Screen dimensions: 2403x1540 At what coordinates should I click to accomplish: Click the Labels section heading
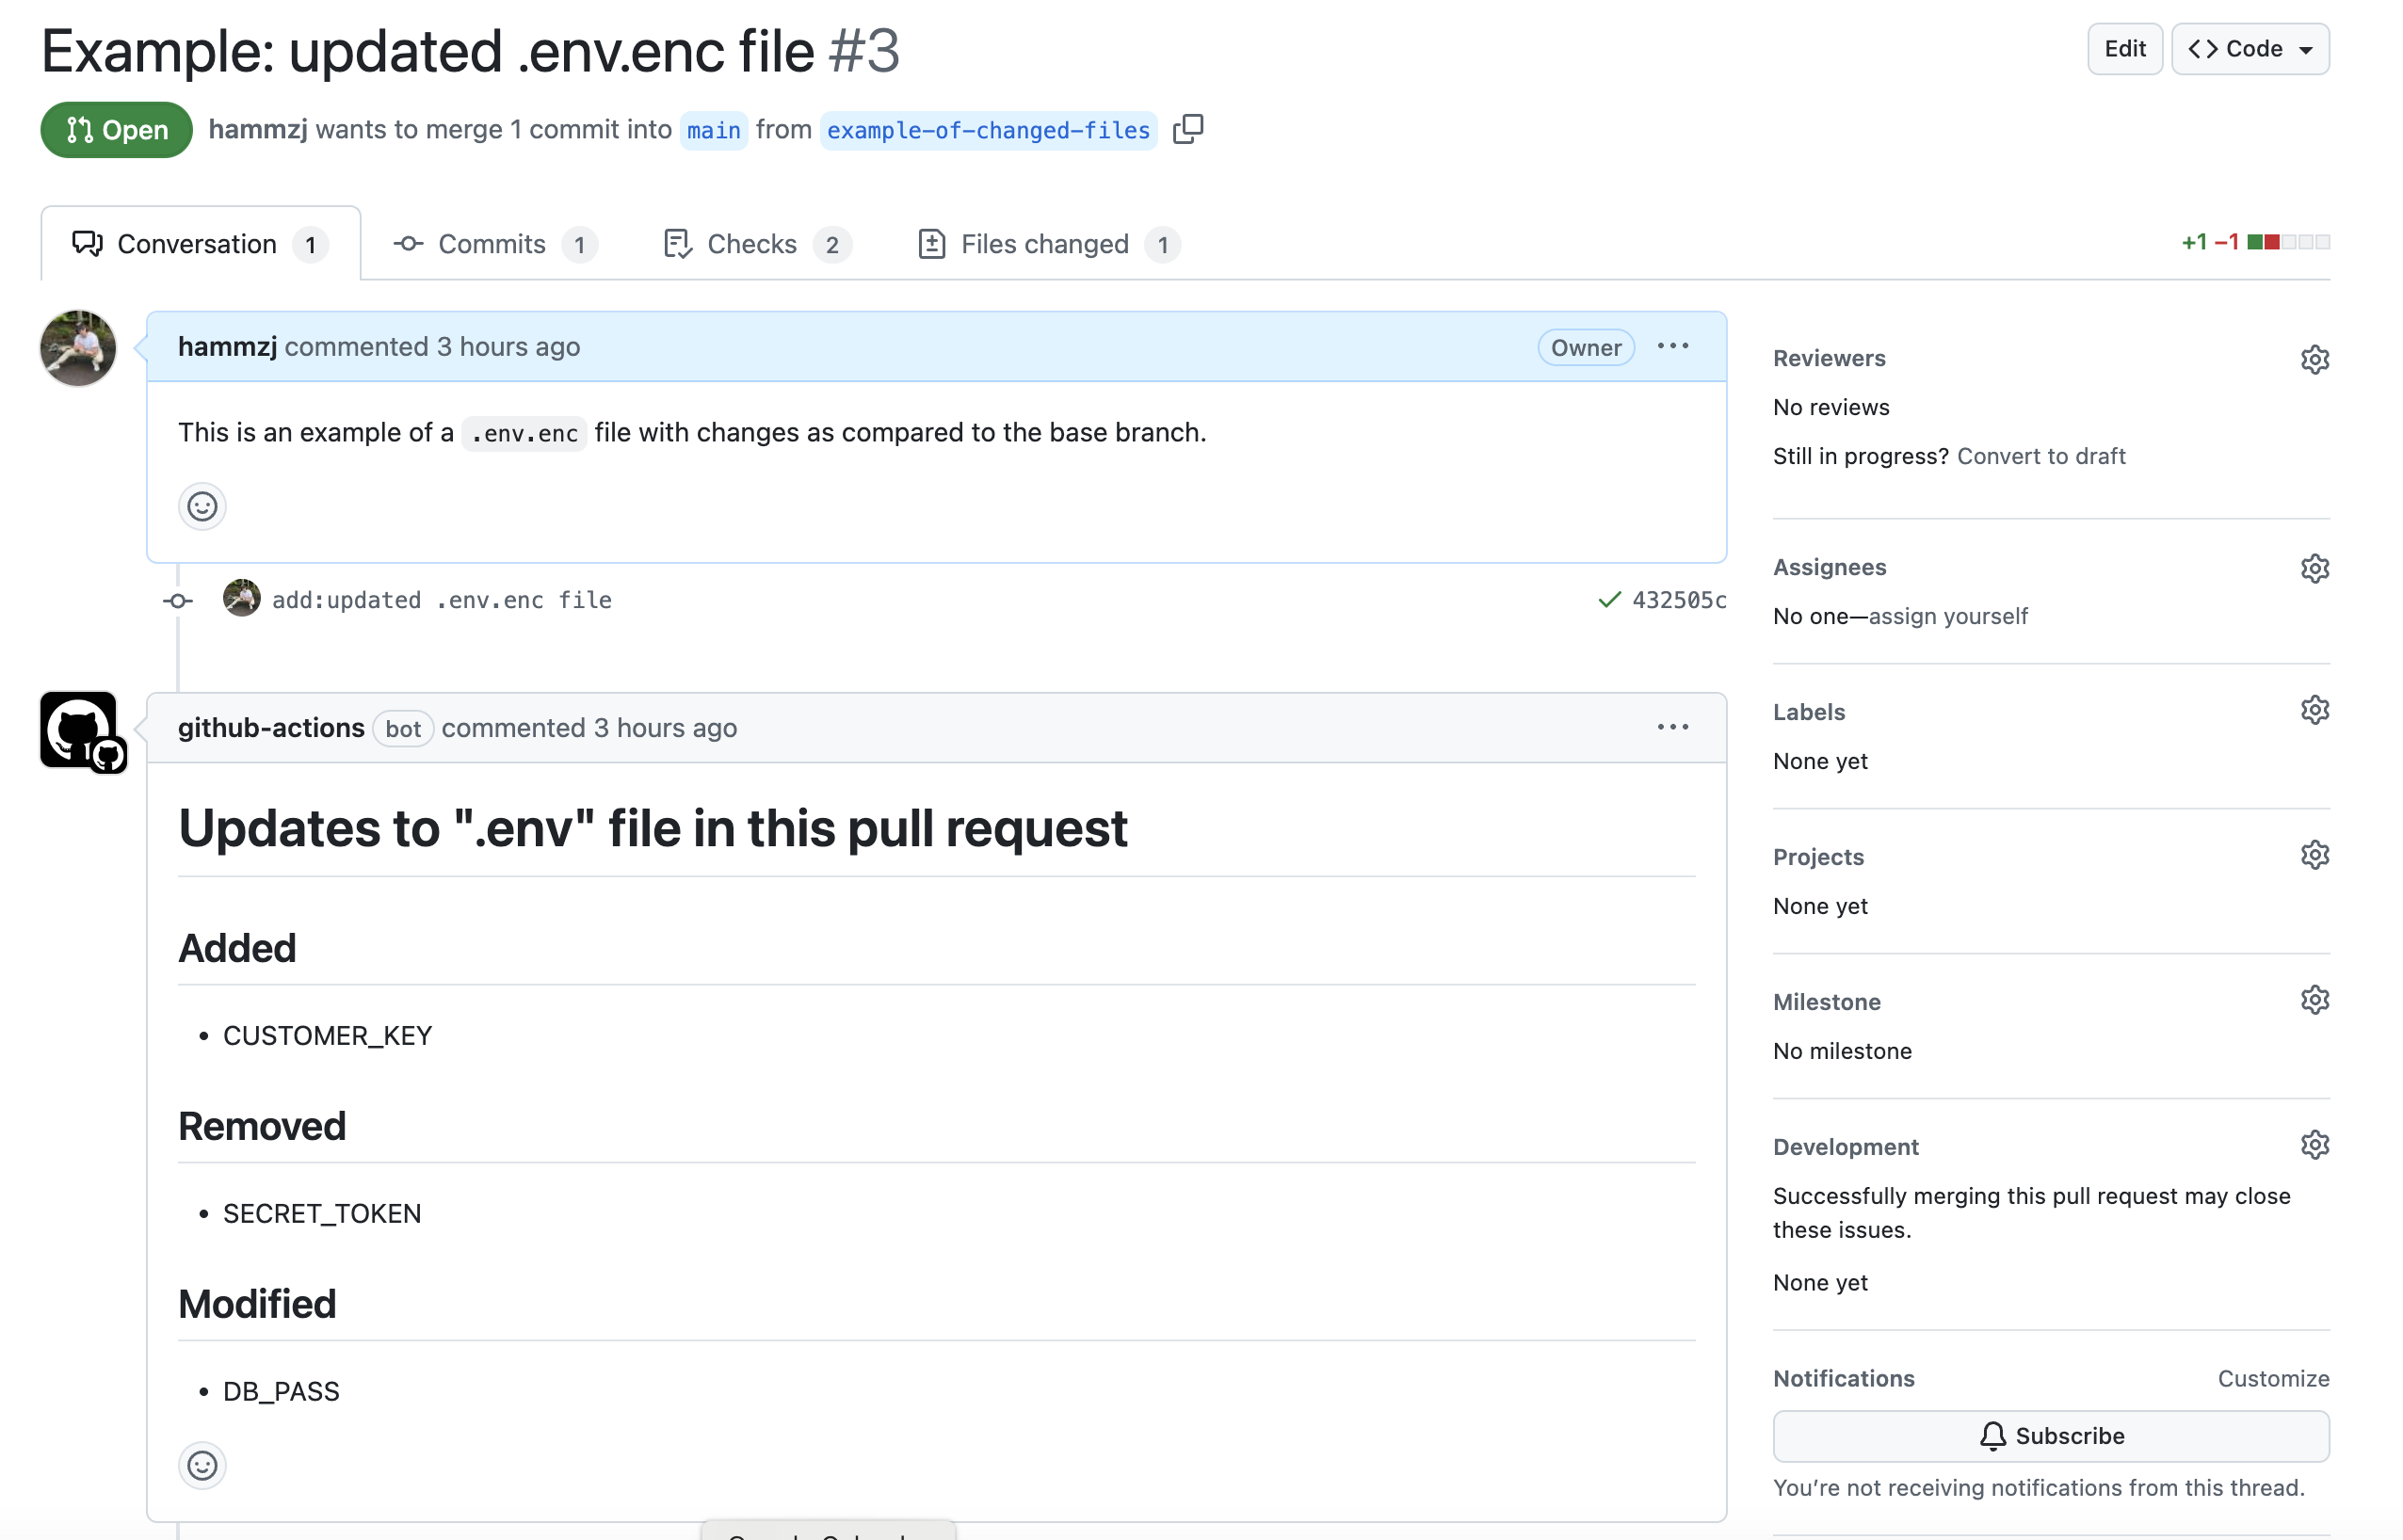pyautogui.click(x=1808, y=712)
